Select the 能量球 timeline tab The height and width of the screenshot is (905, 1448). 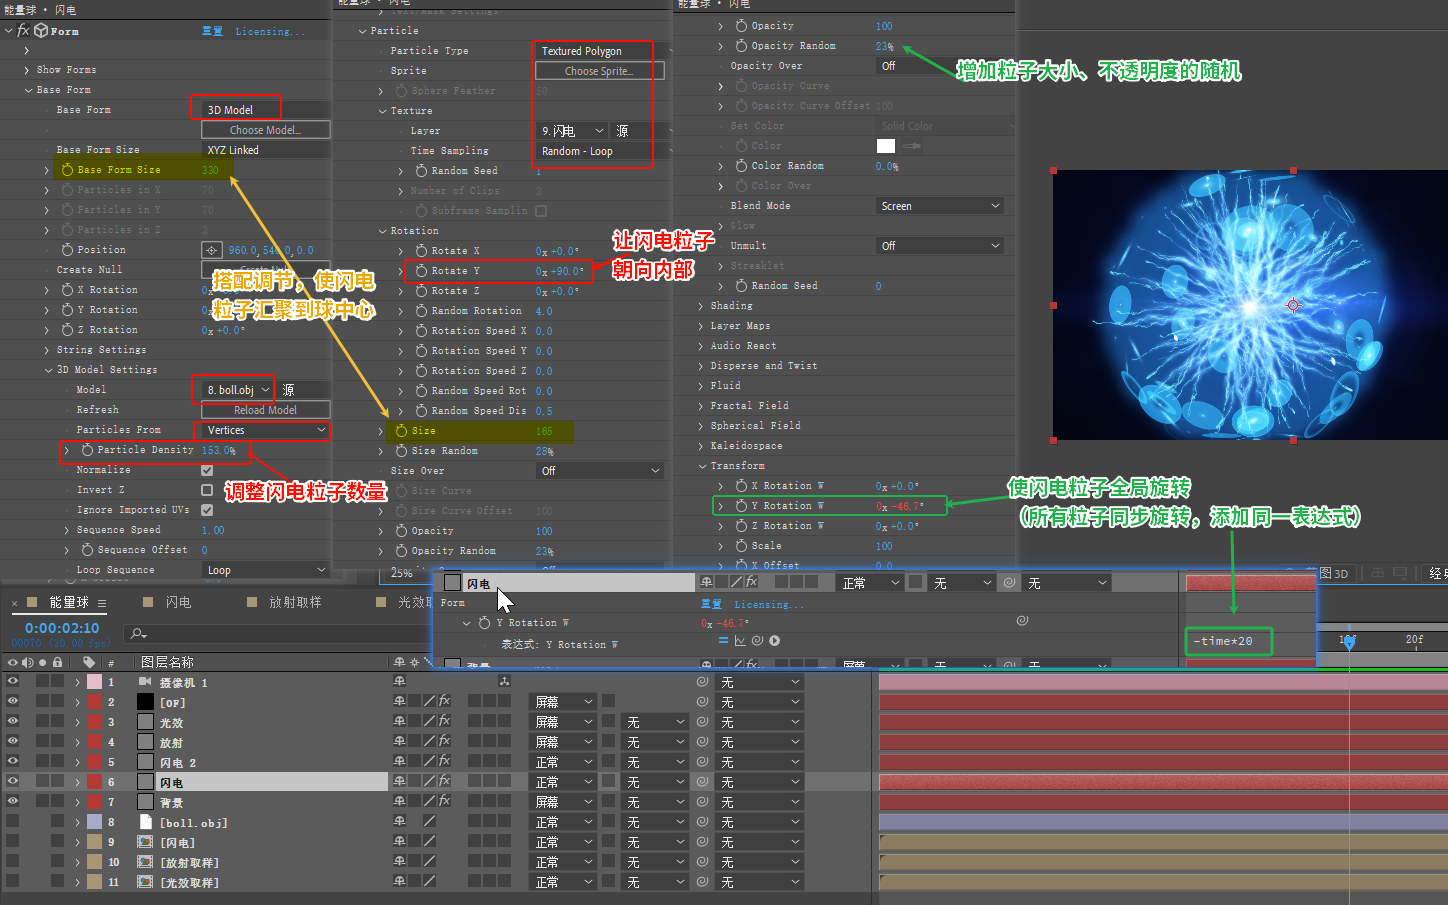(x=69, y=602)
